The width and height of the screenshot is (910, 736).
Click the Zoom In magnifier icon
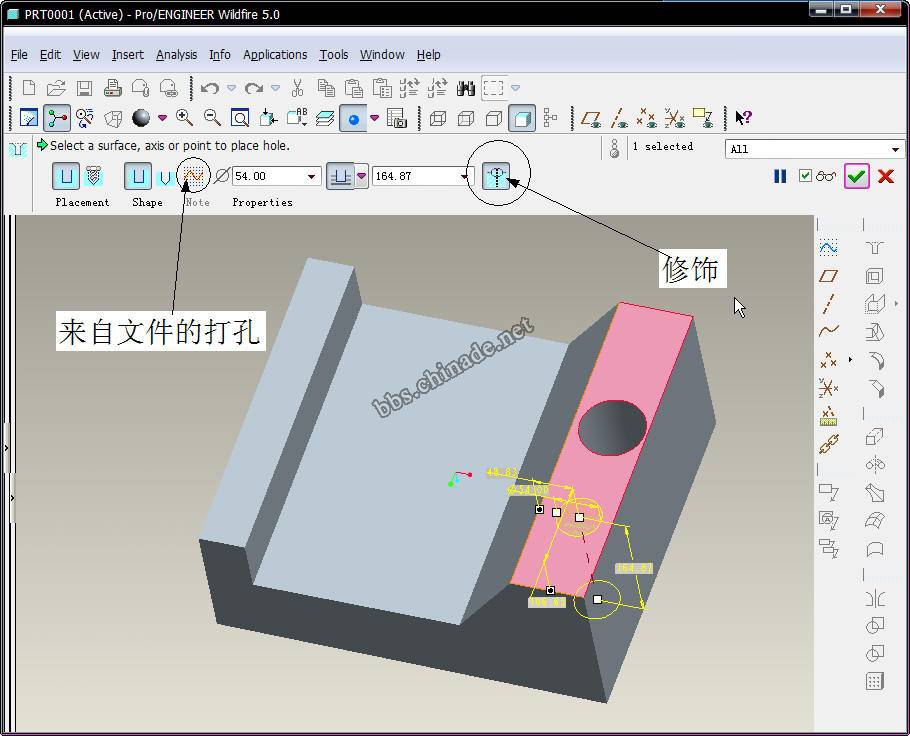pos(185,118)
